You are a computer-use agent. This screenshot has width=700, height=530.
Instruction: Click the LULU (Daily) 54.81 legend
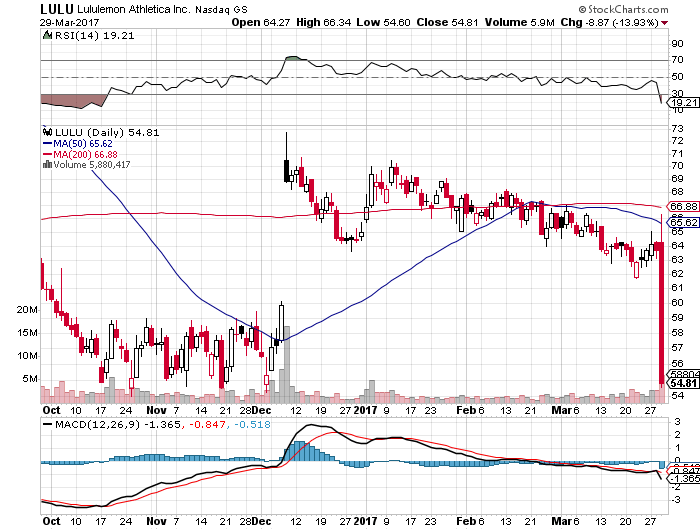coord(107,133)
